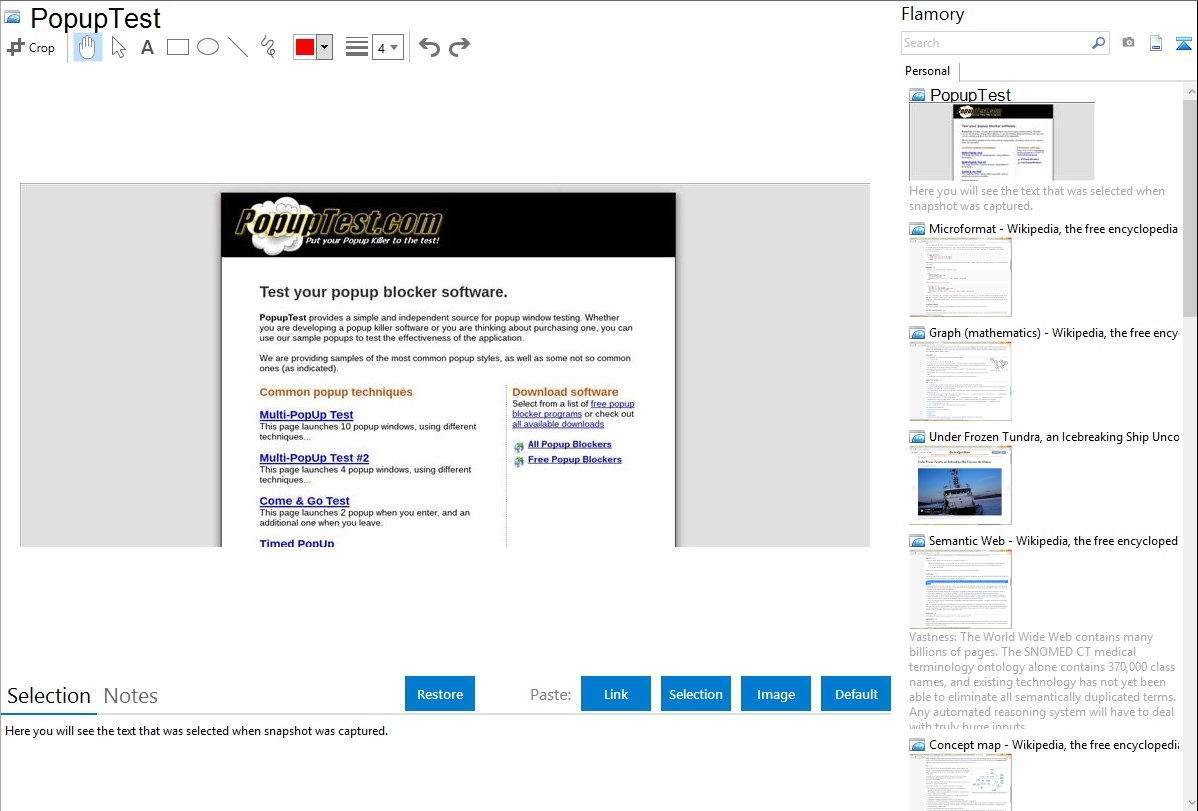Redo the last undone edit

coord(459,47)
